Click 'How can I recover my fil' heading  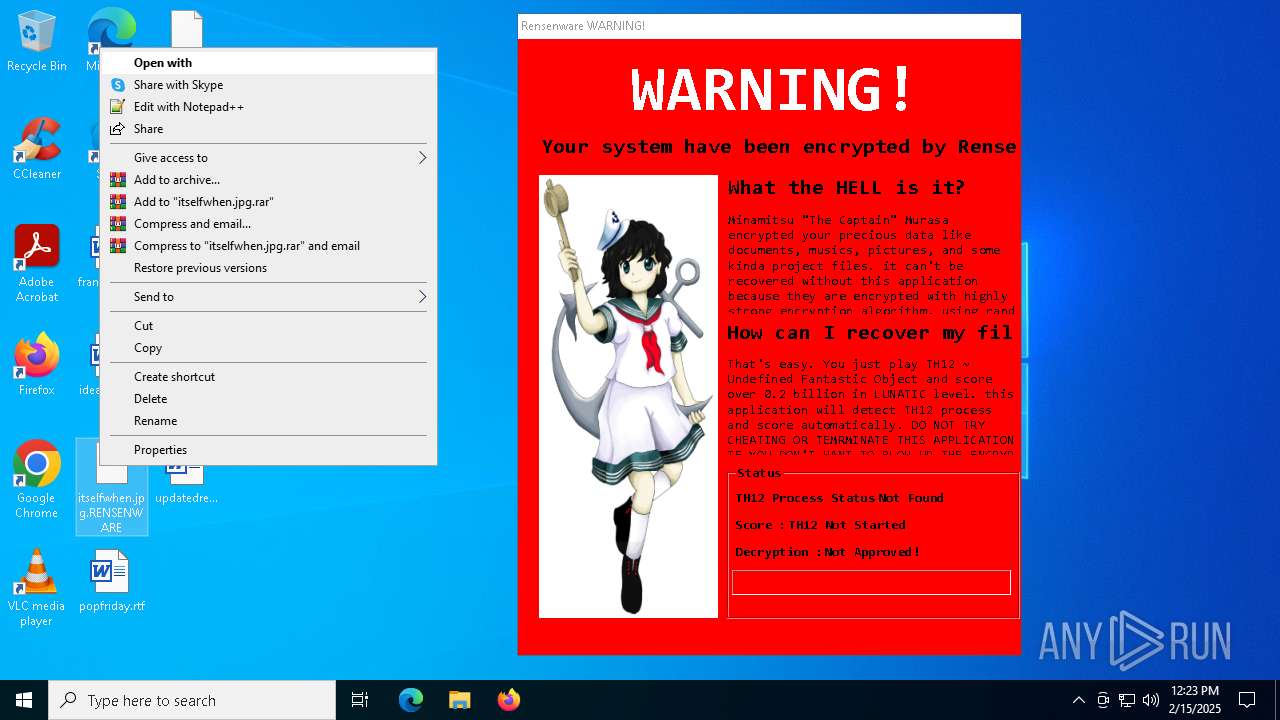coord(870,333)
